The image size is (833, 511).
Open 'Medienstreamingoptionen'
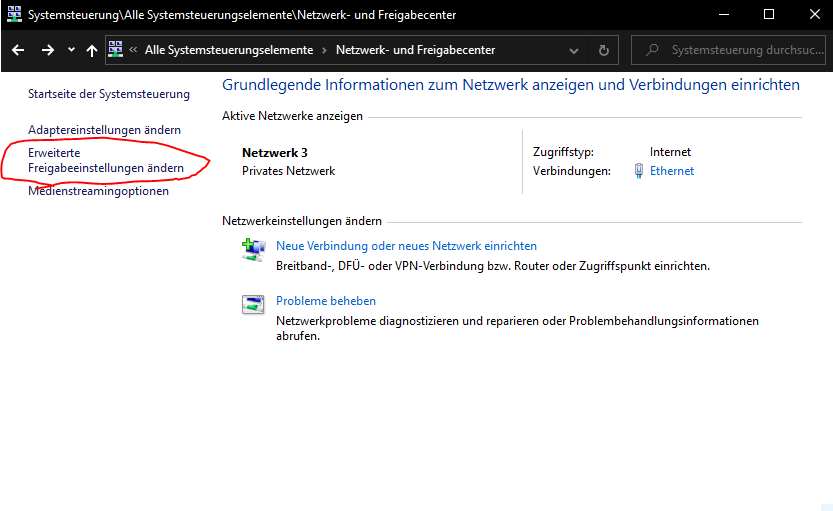pyautogui.click(x=98, y=191)
